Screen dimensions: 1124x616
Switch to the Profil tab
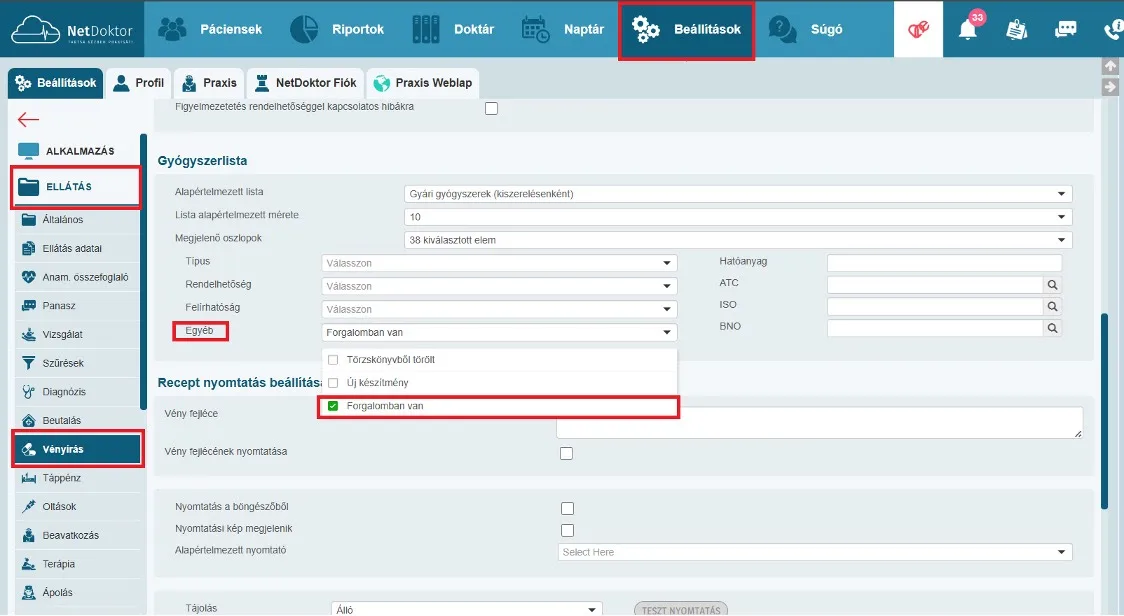point(139,83)
